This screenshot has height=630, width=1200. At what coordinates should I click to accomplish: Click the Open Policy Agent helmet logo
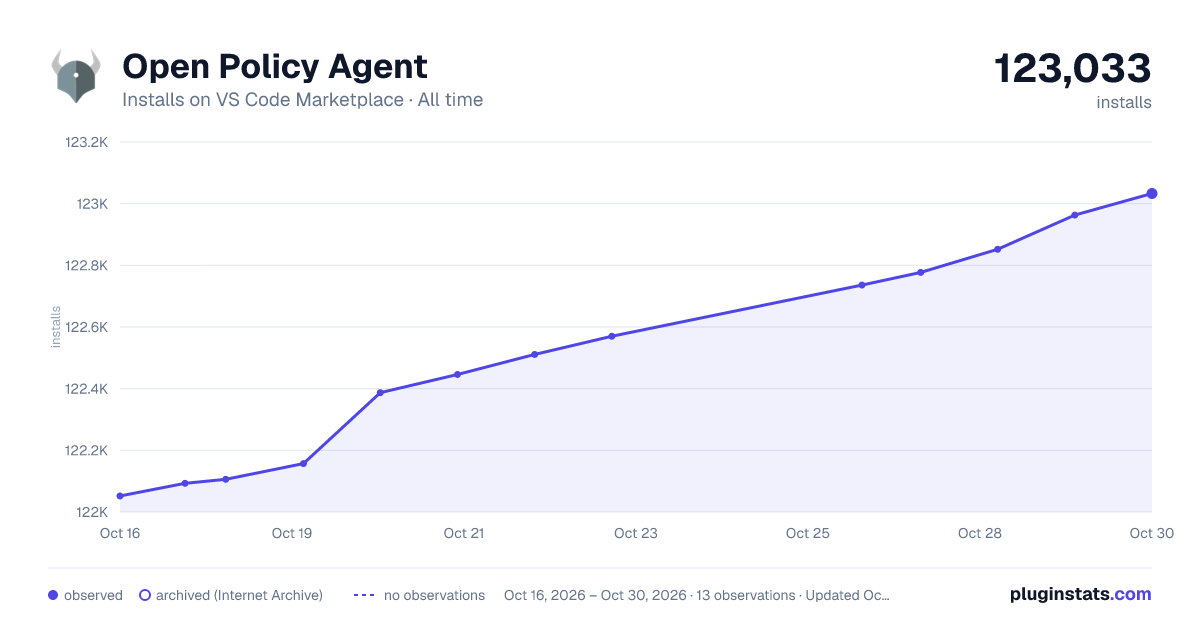point(77,76)
